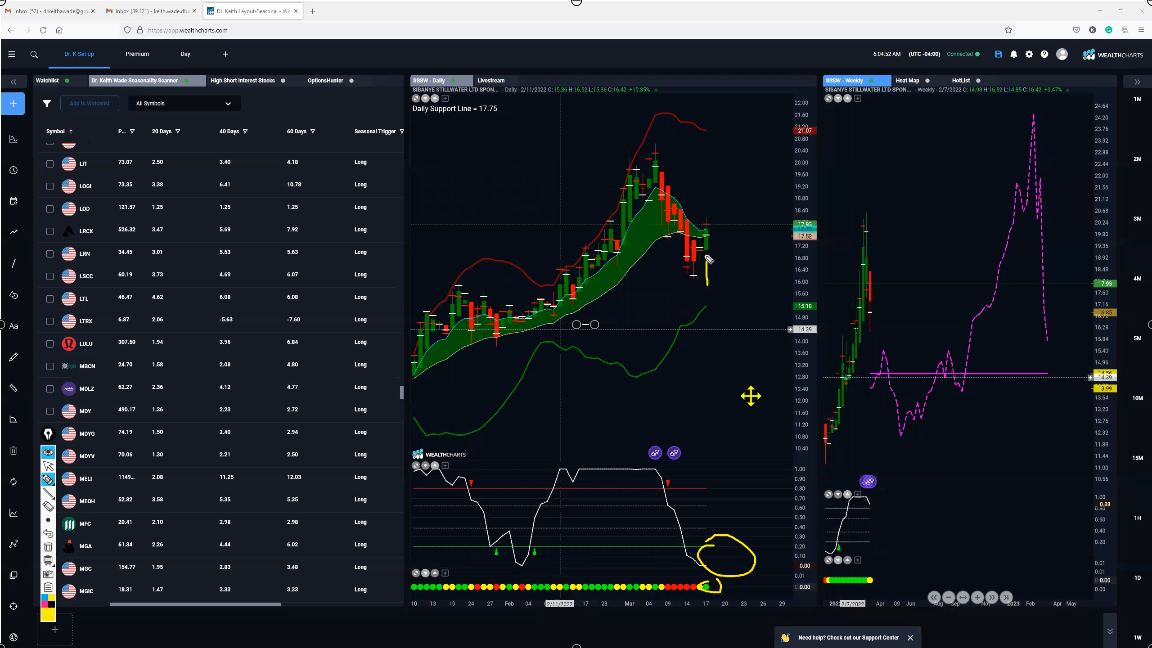Select arrow pointer in annotation toolbar
The image size is (1152, 648).
48,466
